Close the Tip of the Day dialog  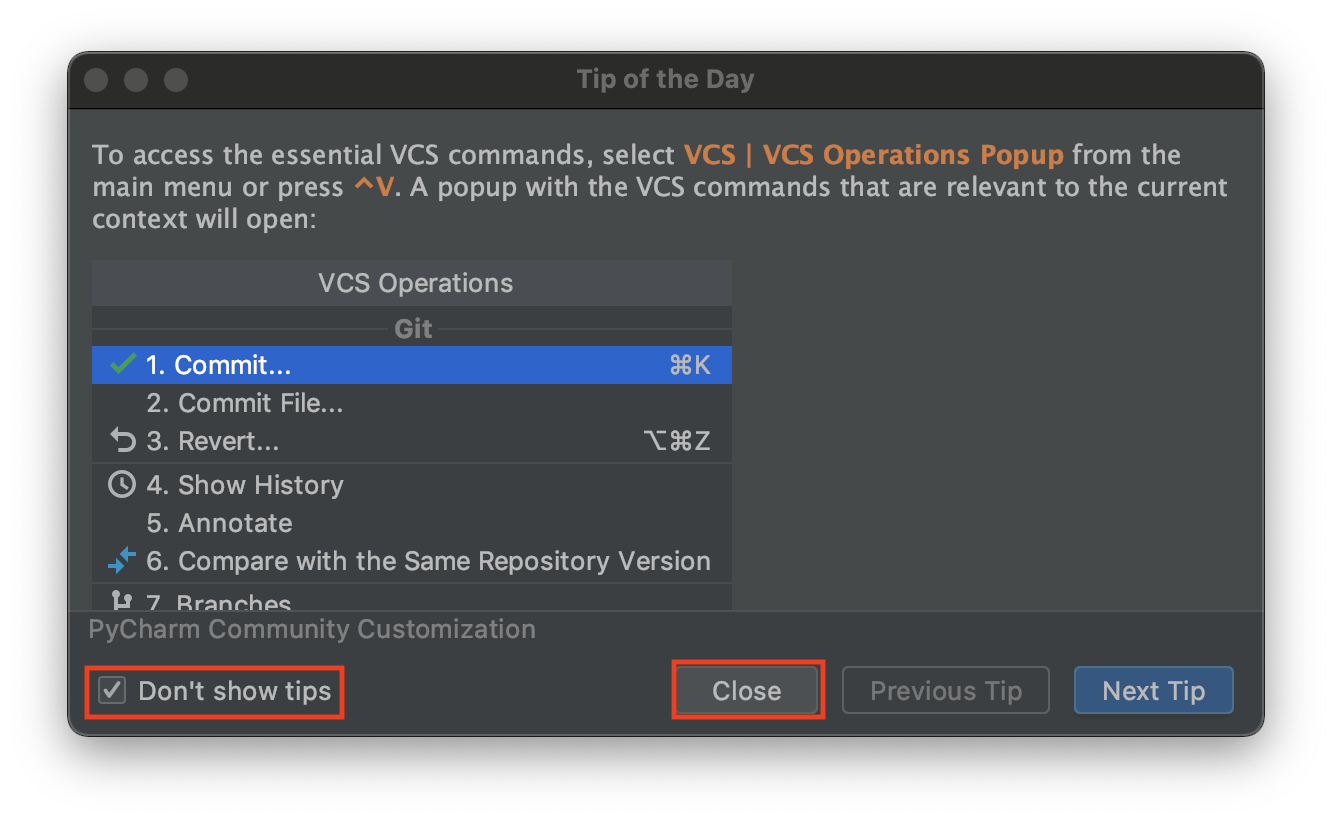(x=747, y=691)
